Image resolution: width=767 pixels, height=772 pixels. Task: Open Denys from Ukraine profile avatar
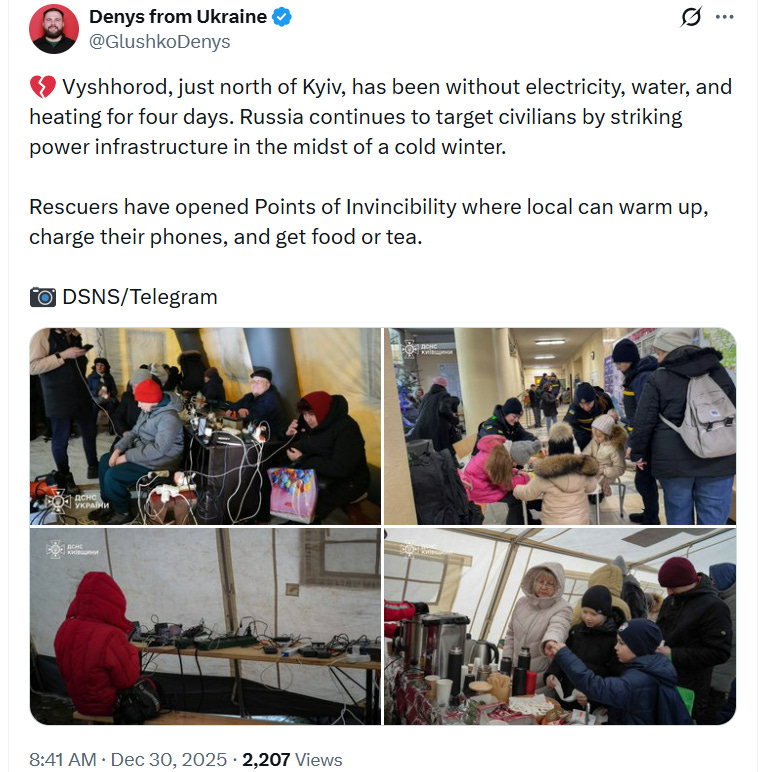point(54,29)
